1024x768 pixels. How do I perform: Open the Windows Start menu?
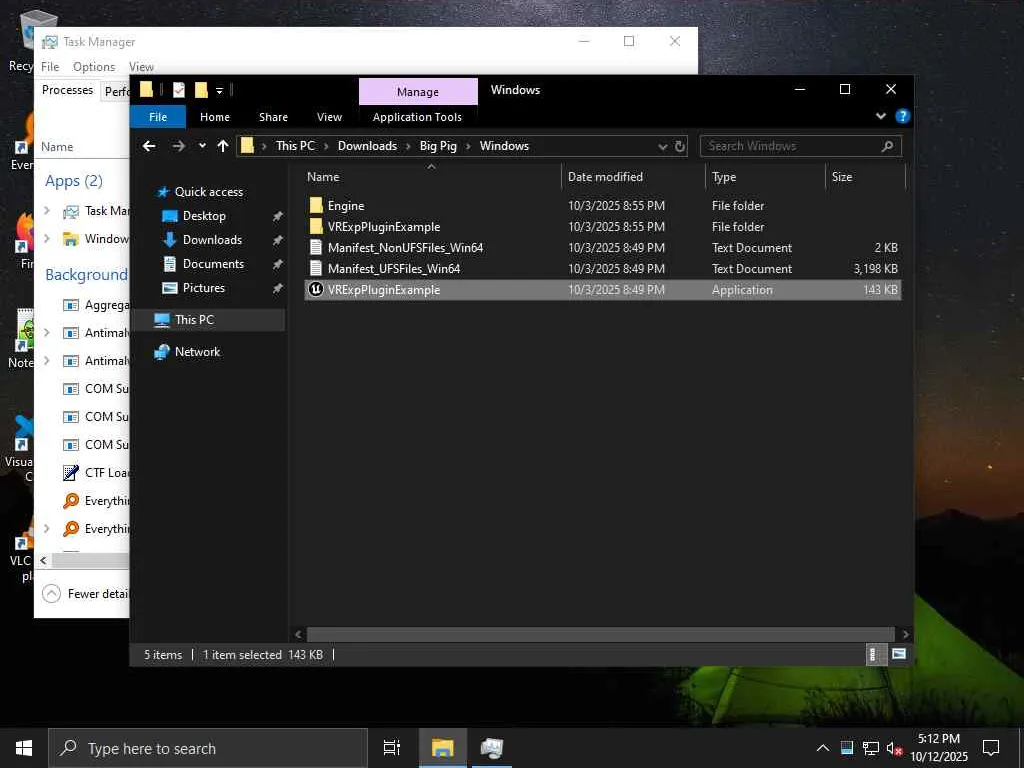[x=24, y=748]
